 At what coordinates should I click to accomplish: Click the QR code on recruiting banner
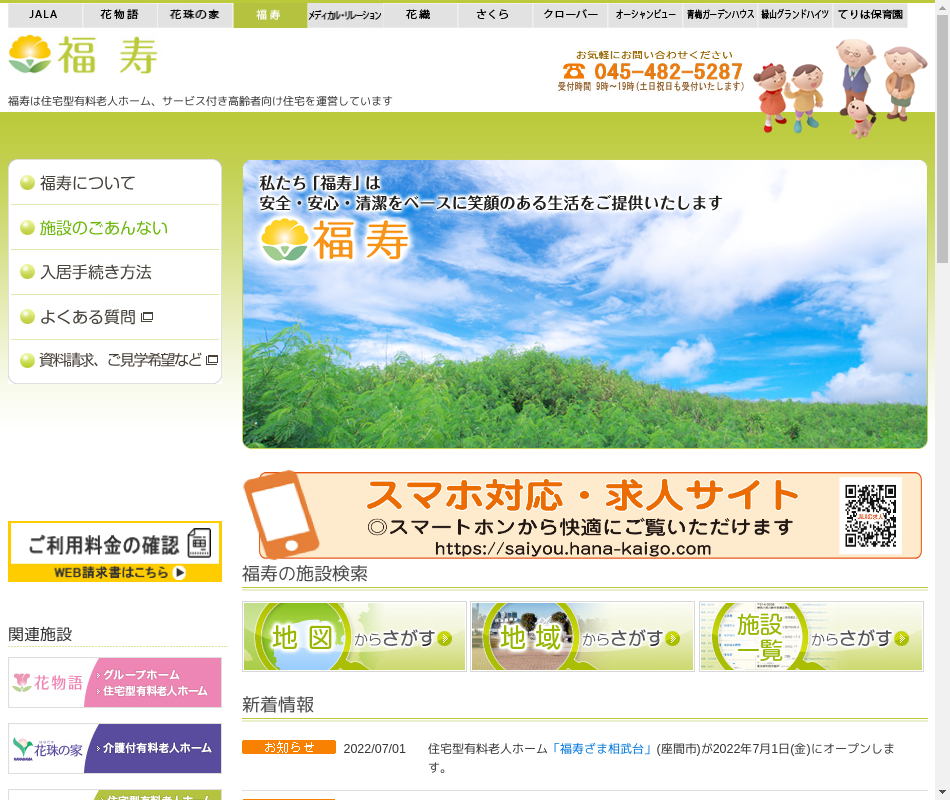[x=871, y=516]
